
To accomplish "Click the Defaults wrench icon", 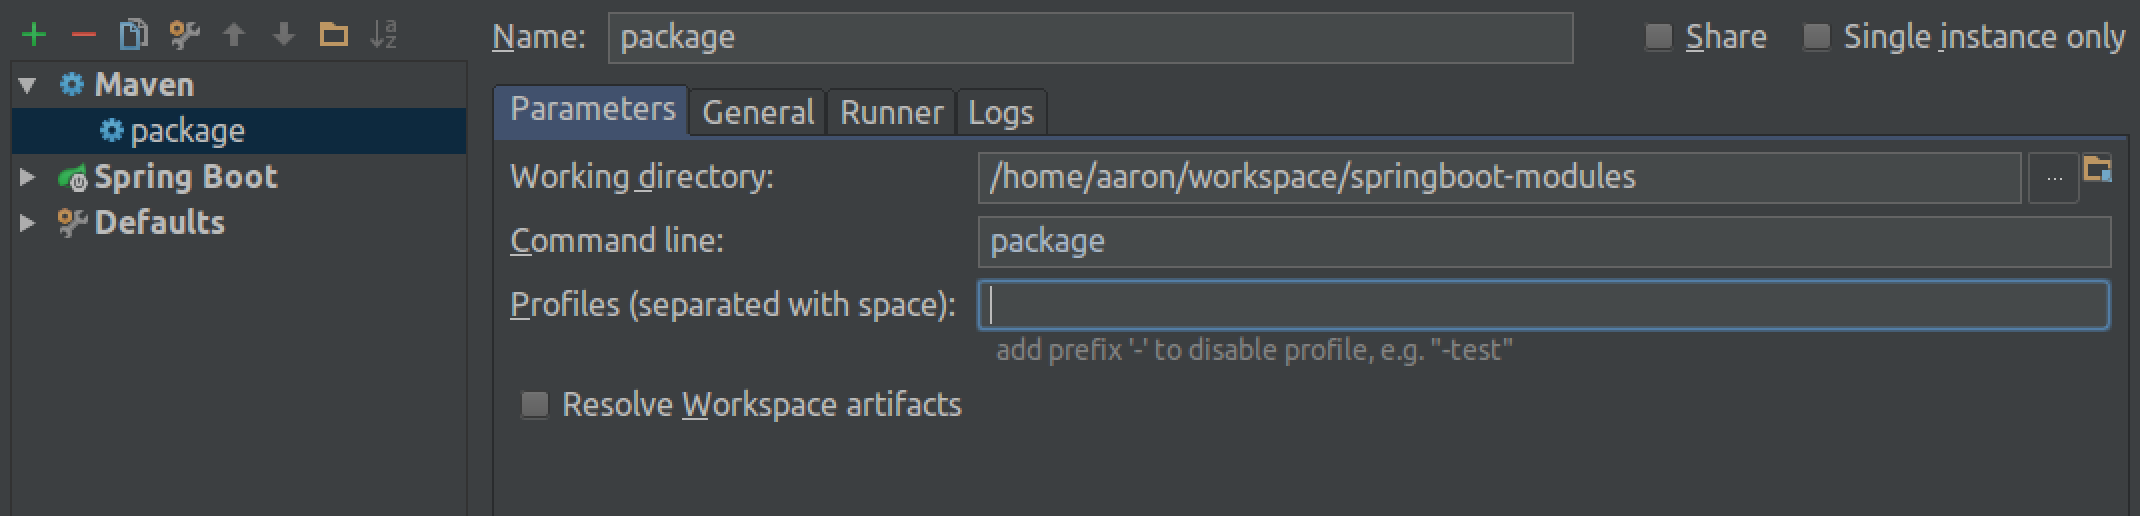I will coord(72,223).
